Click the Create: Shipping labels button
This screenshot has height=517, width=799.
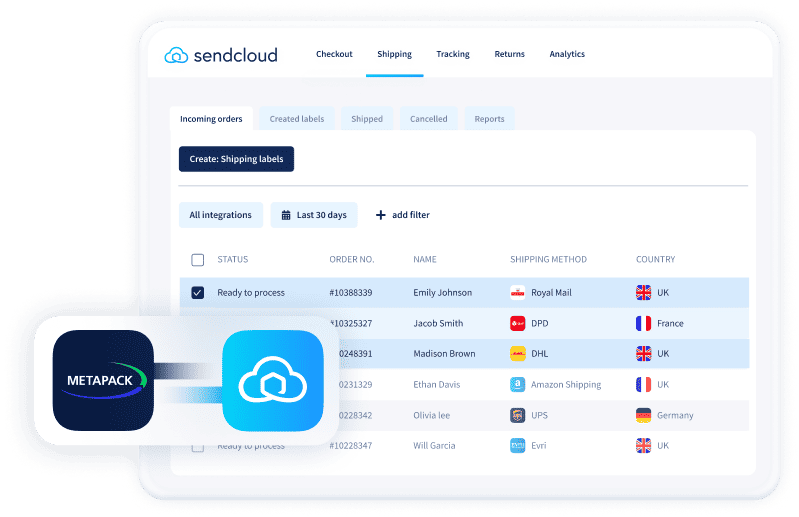[236, 159]
